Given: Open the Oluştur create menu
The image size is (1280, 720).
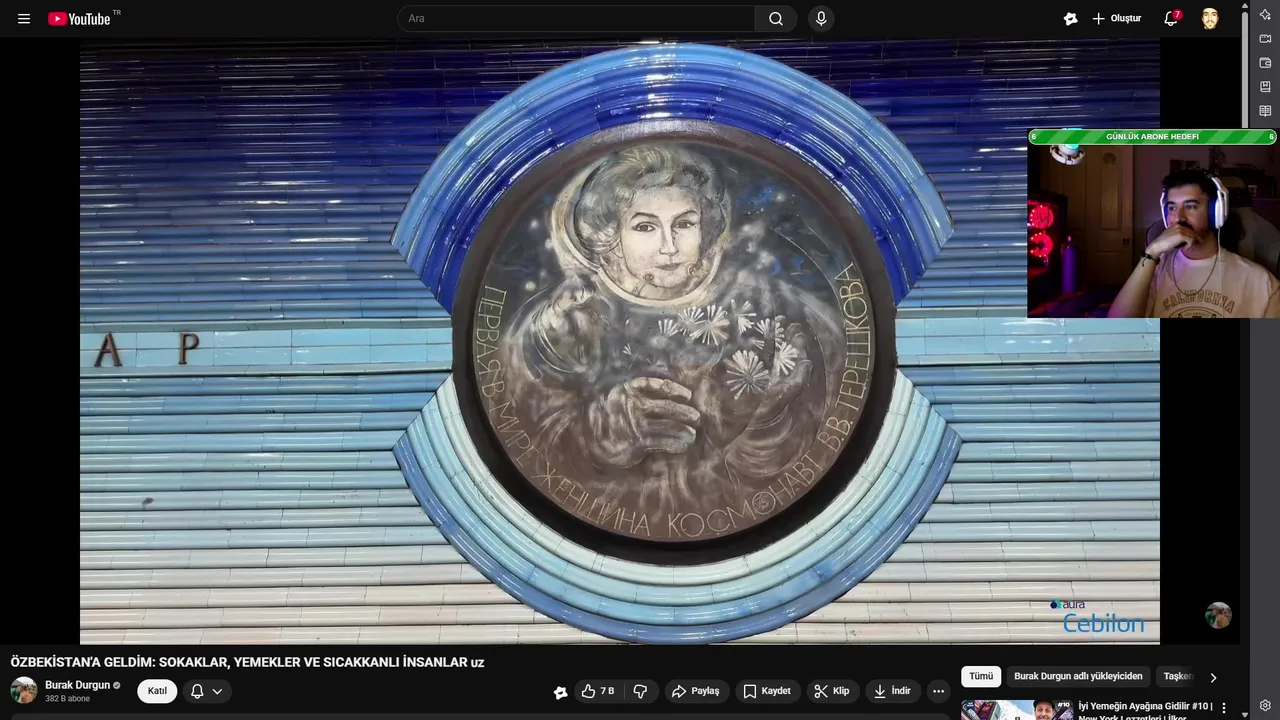Looking at the screenshot, I should (1117, 19).
